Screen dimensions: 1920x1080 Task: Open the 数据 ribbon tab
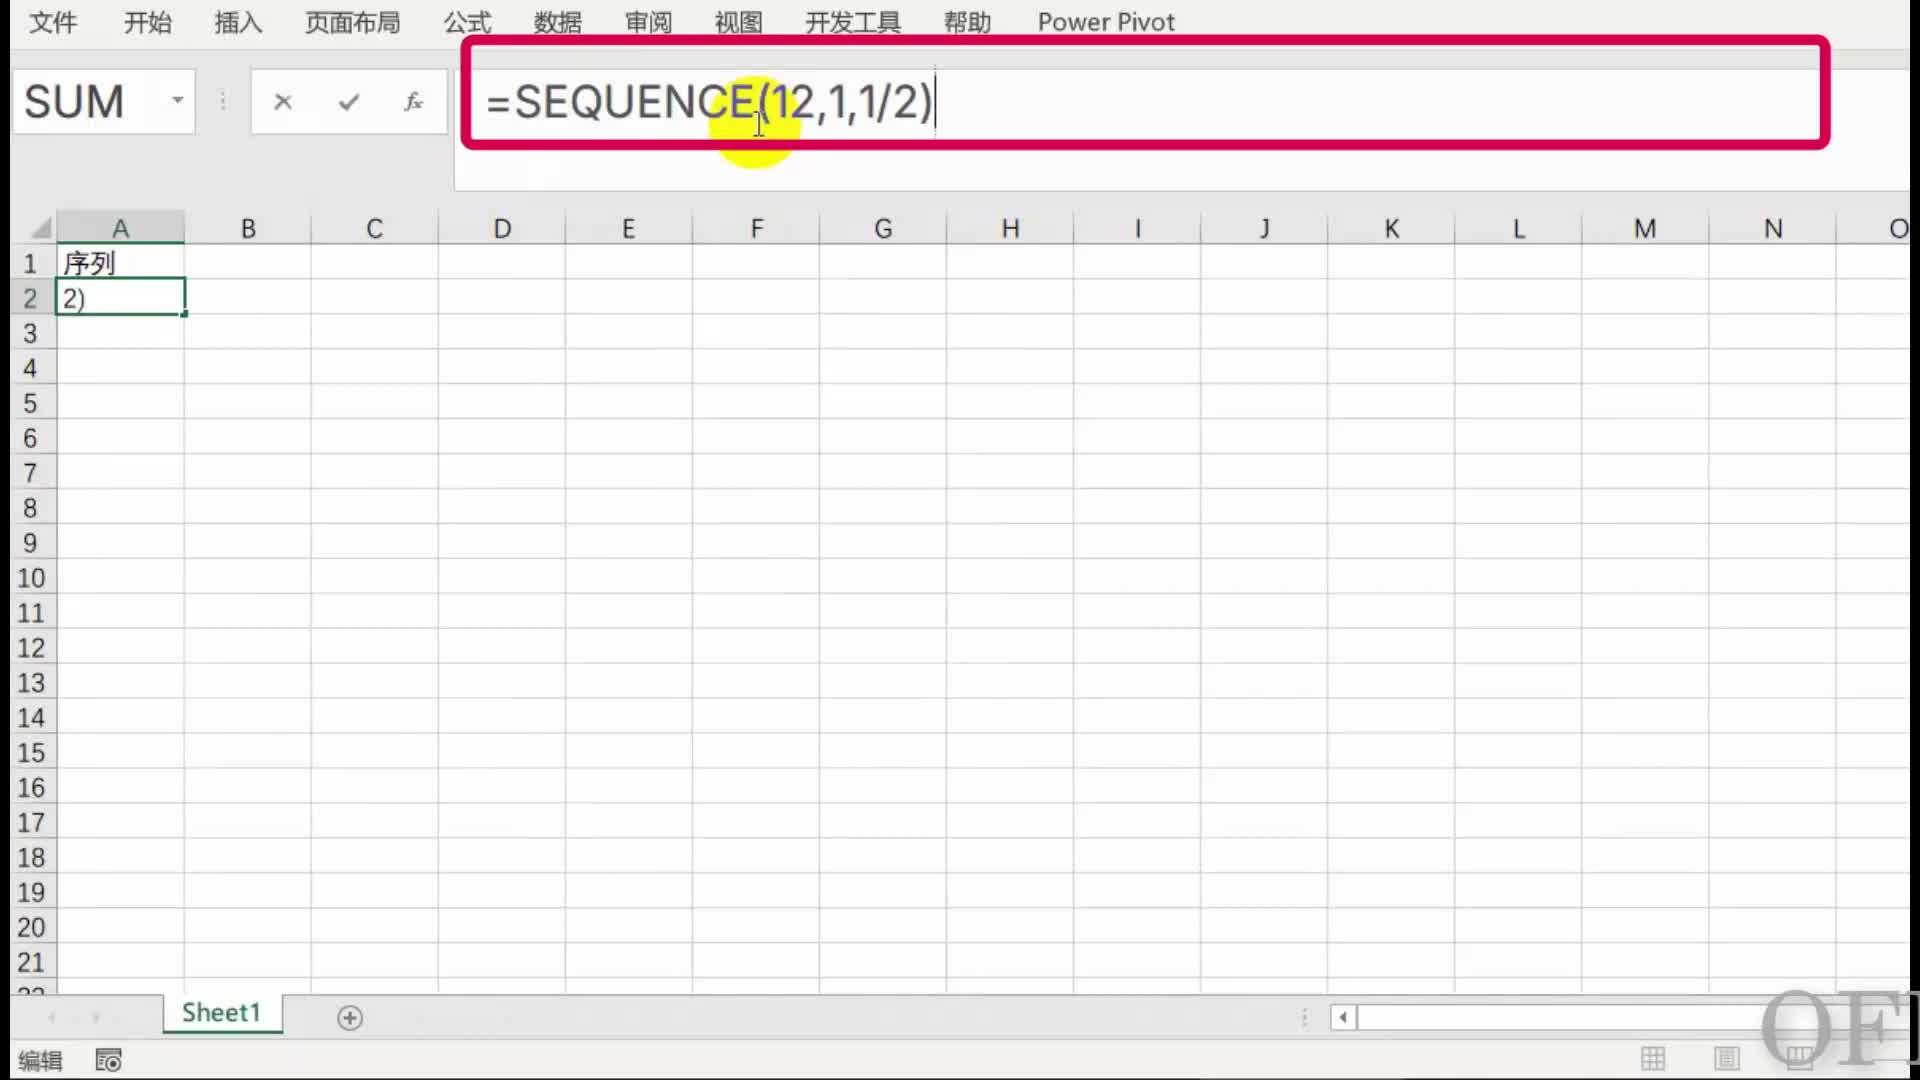click(x=557, y=22)
